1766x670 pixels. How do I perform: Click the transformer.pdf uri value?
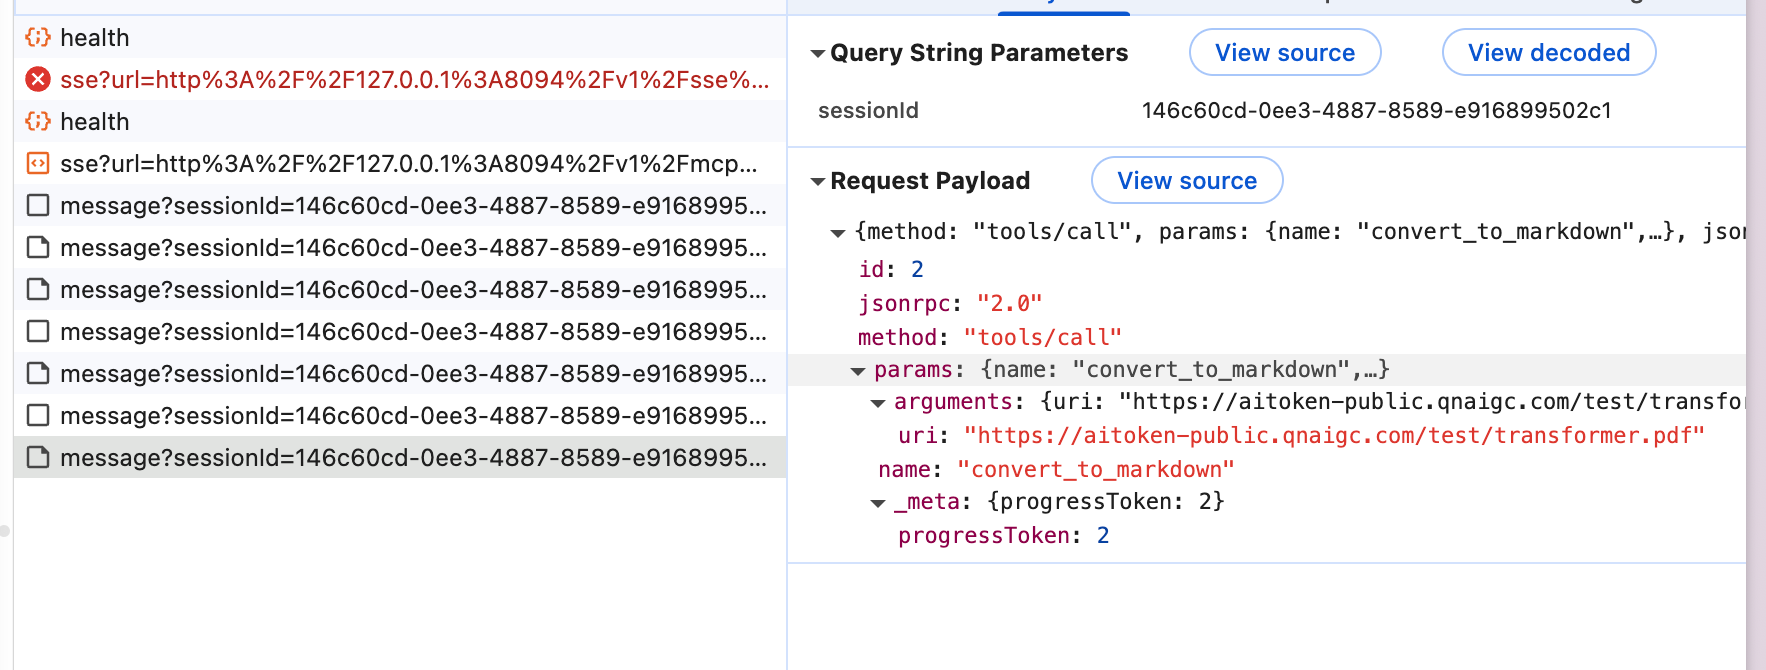coord(1333,436)
